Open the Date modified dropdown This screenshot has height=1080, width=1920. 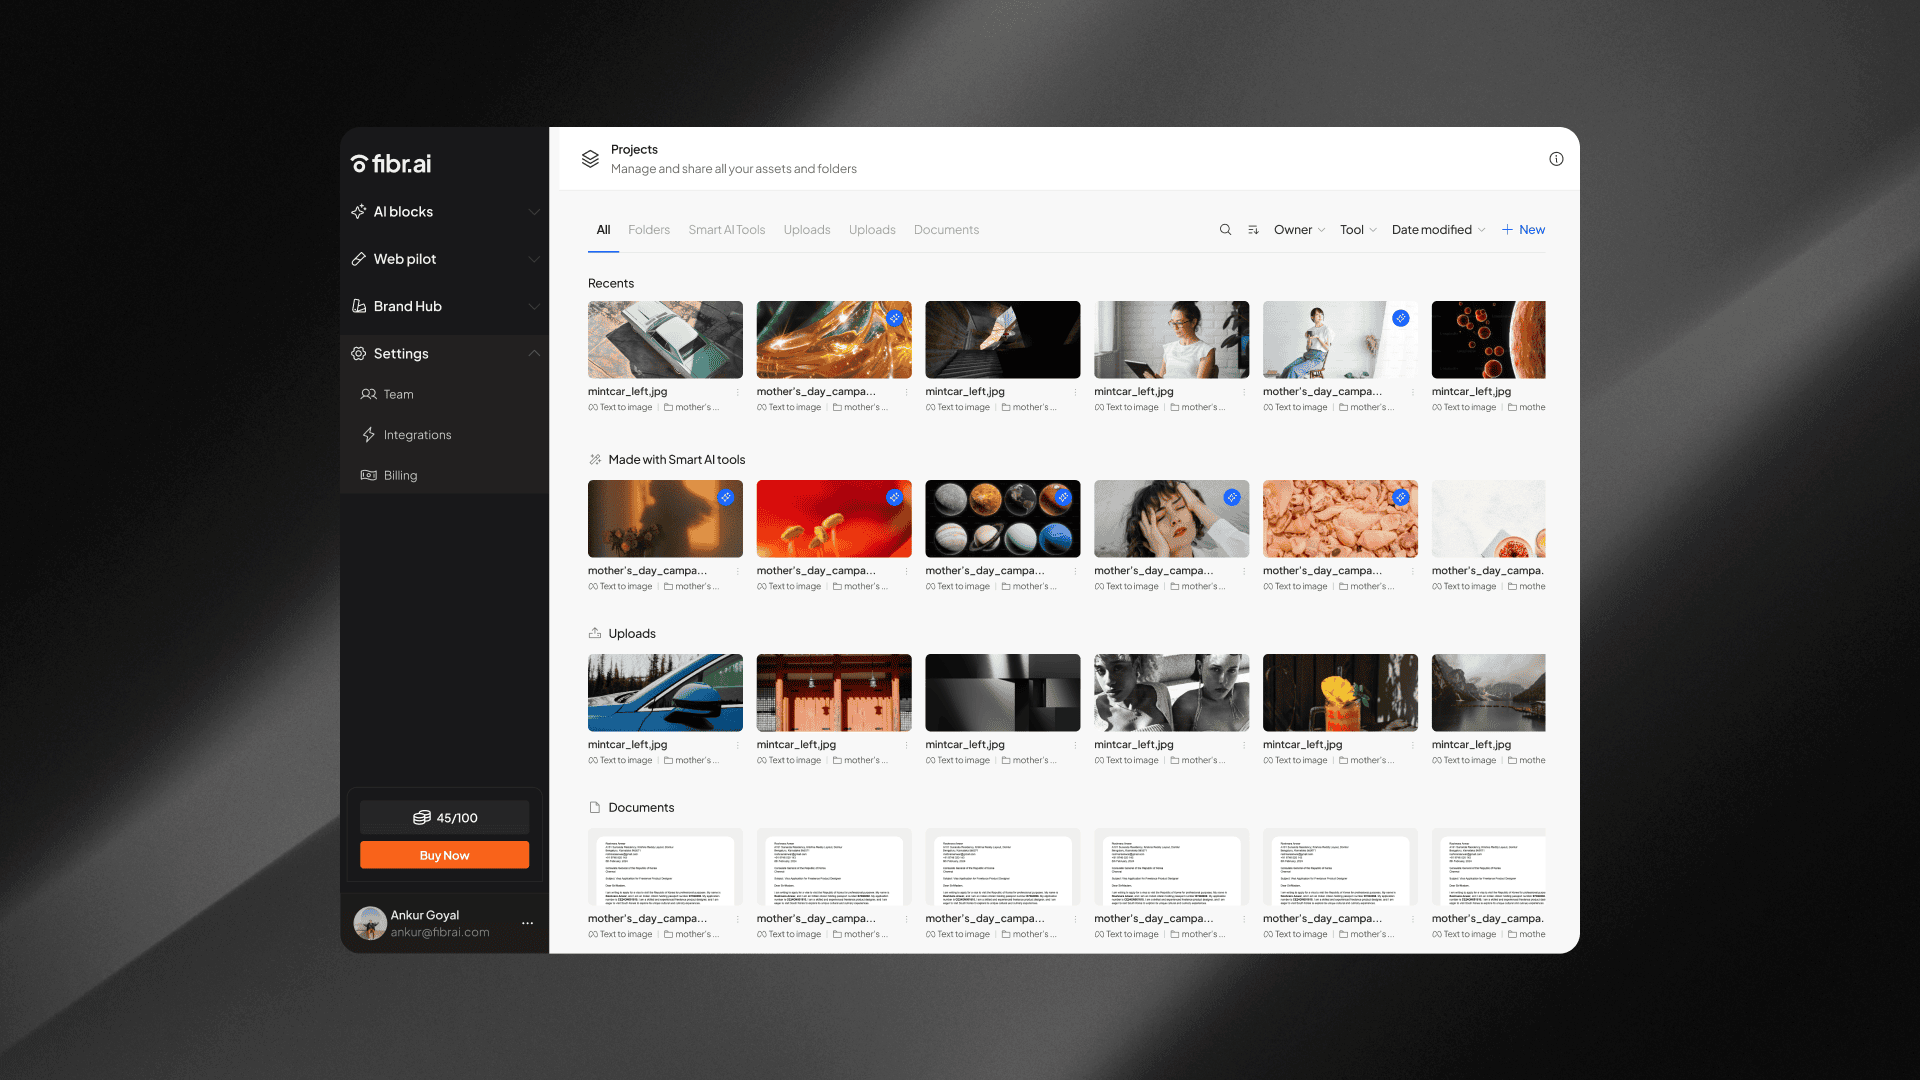tap(1438, 230)
